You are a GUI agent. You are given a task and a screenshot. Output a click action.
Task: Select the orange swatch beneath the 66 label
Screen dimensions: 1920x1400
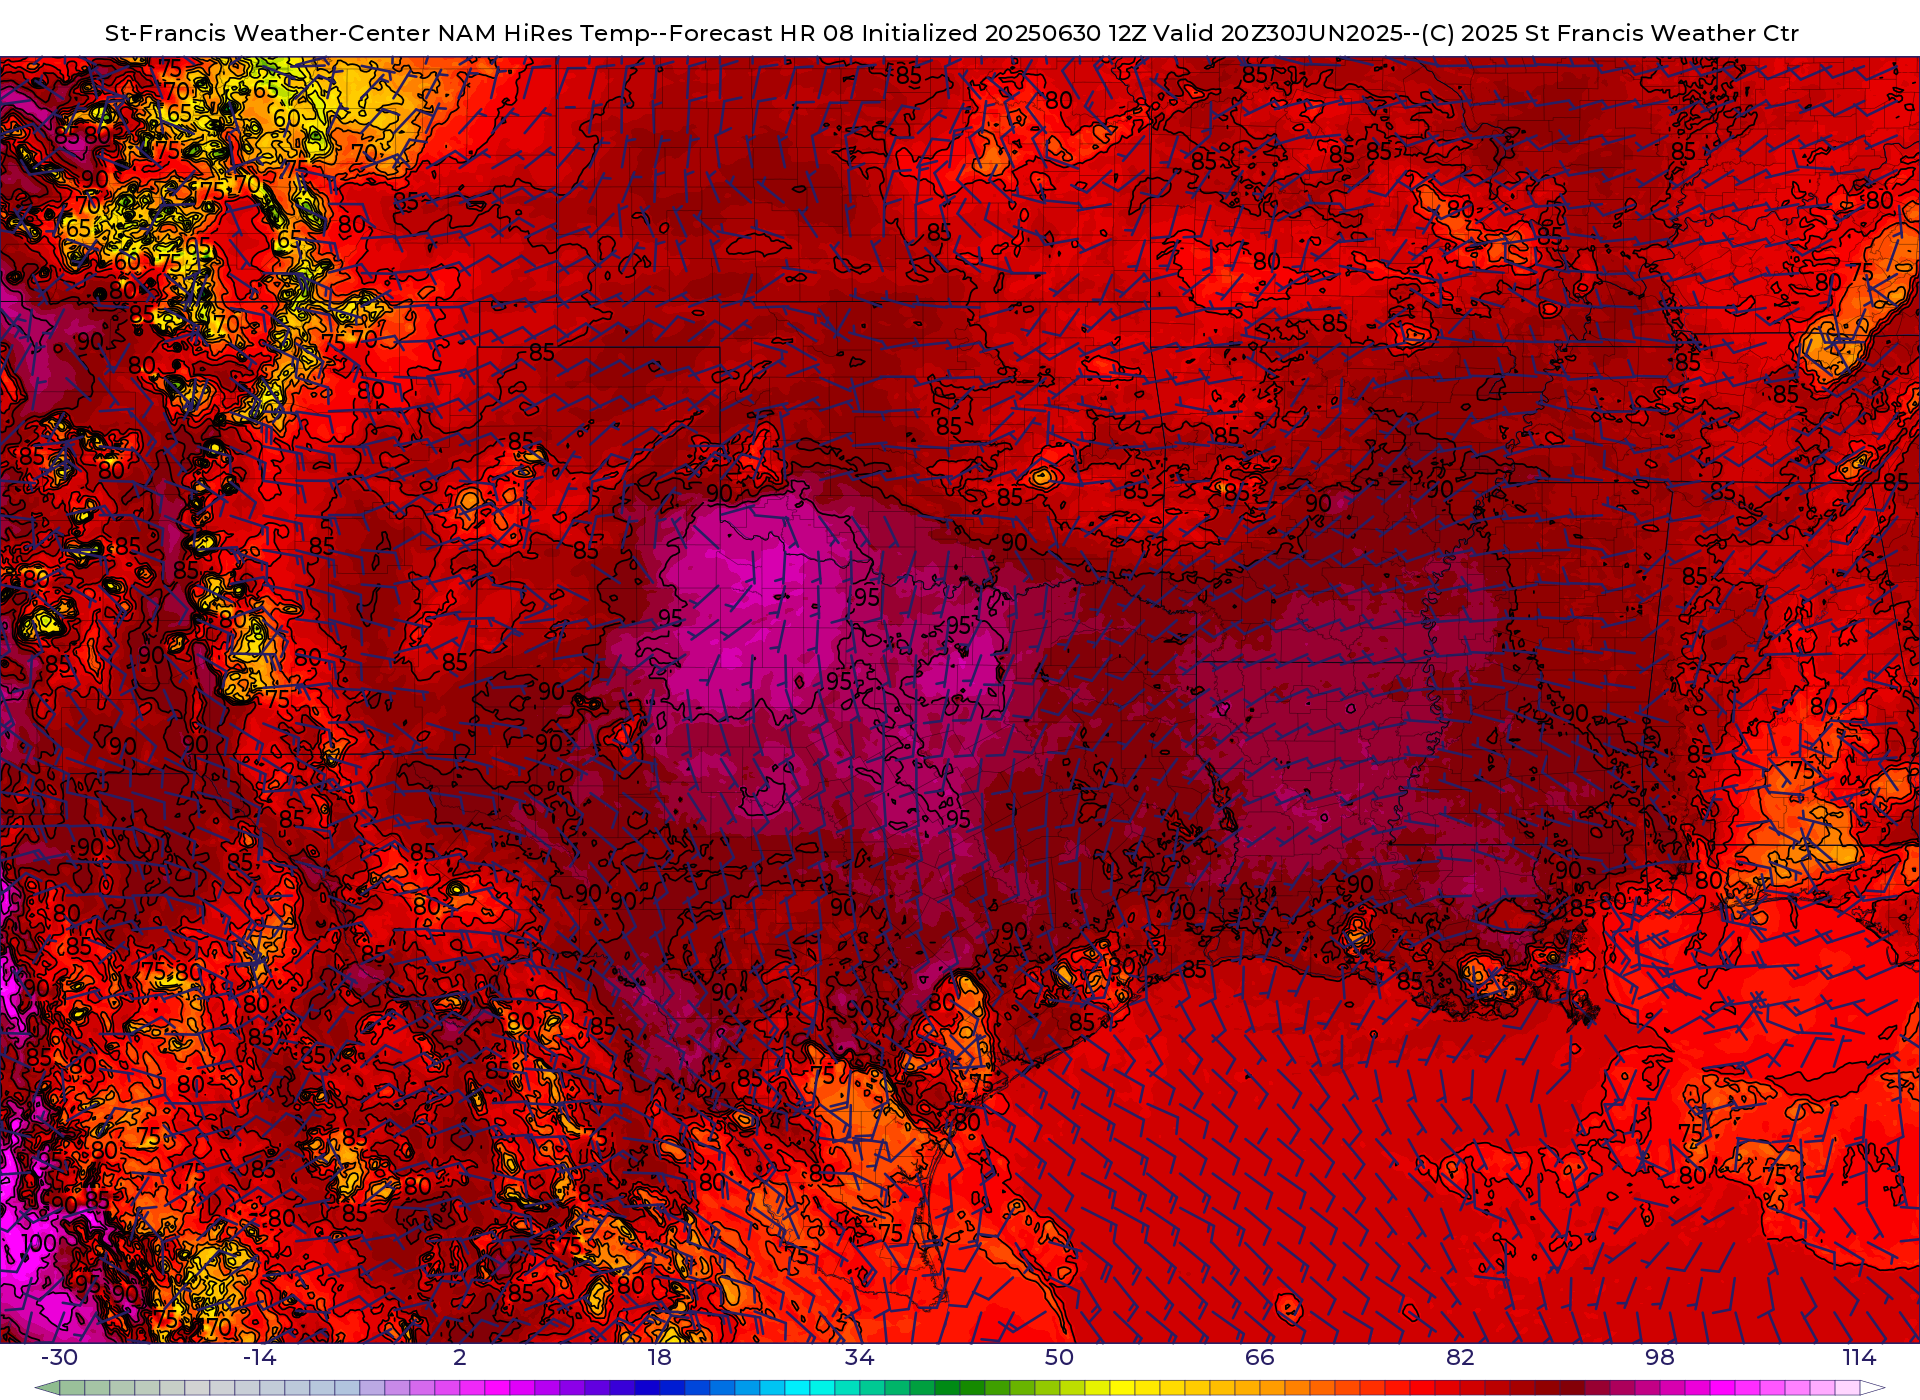[x=1272, y=1388]
